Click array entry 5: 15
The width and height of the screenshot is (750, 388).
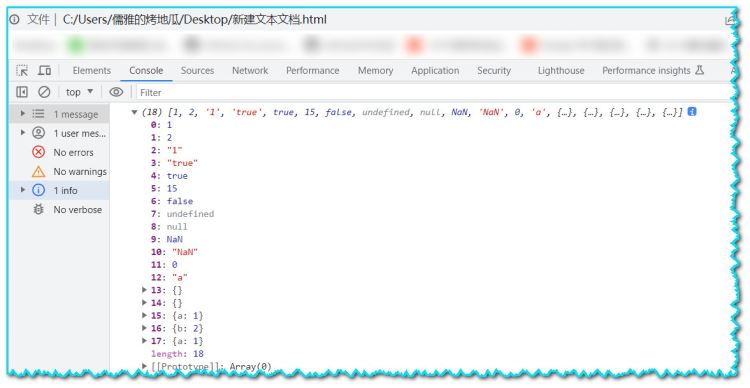tap(164, 188)
